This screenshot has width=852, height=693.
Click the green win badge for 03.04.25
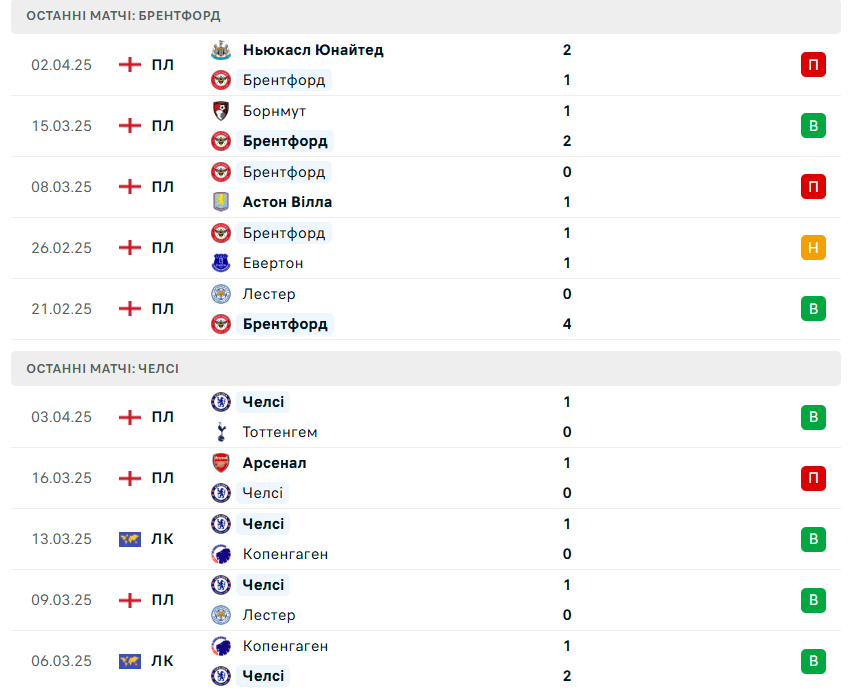[x=813, y=417]
